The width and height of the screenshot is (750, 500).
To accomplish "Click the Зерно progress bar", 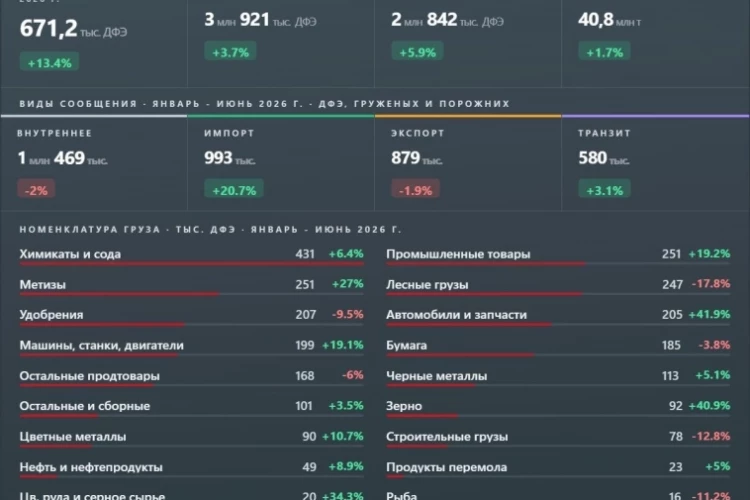I will tap(558, 416).
